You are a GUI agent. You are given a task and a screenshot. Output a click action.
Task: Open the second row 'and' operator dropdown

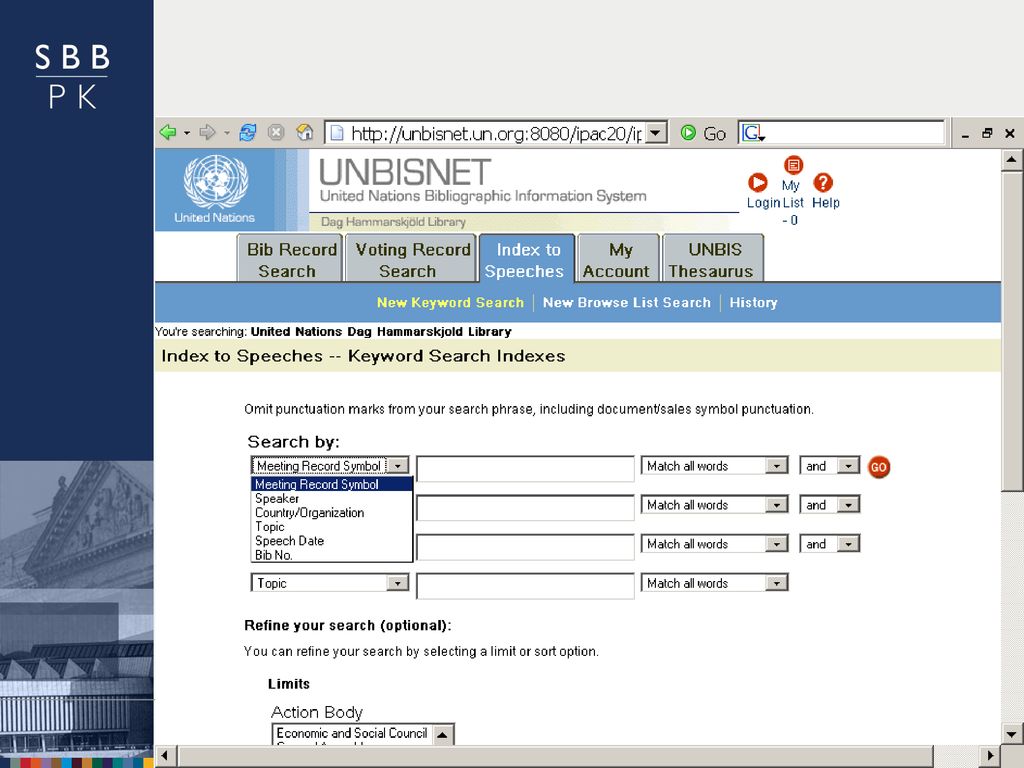click(x=848, y=505)
